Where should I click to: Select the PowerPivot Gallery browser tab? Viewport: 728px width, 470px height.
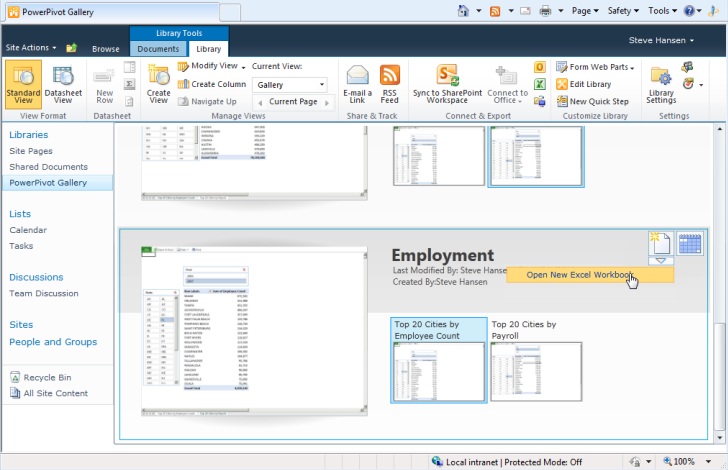[112, 12]
